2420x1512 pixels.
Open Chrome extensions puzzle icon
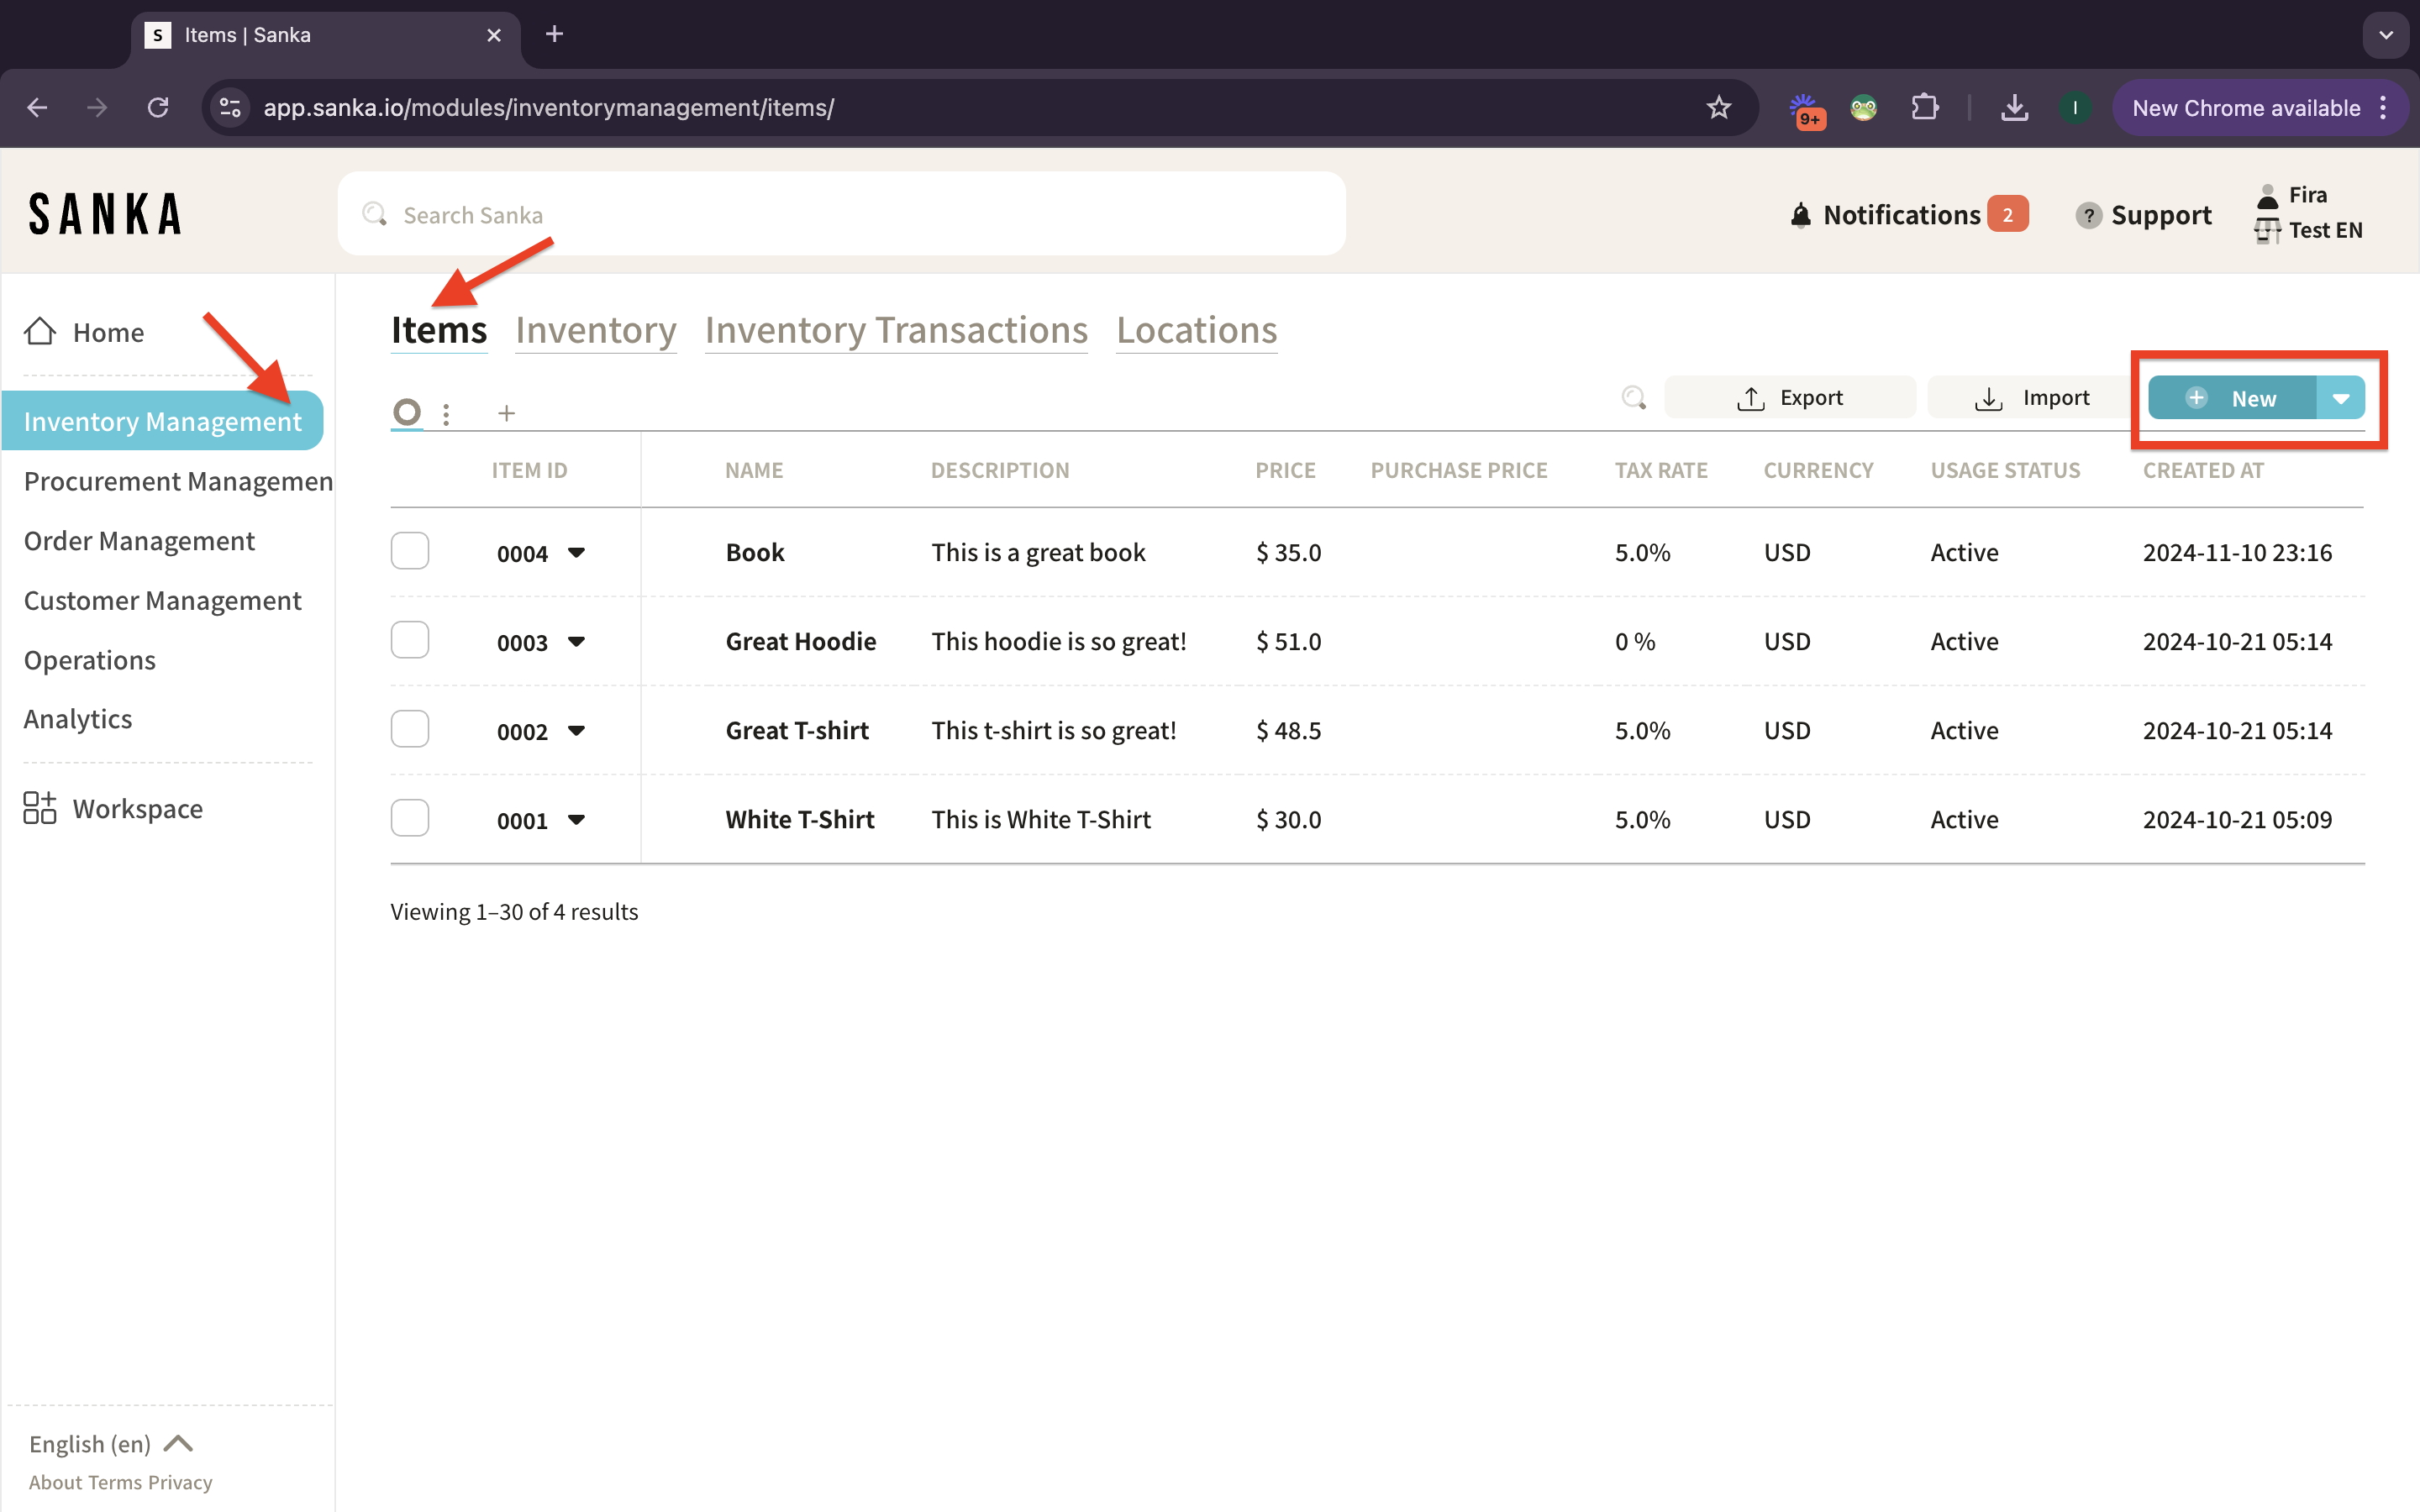tap(1924, 108)
